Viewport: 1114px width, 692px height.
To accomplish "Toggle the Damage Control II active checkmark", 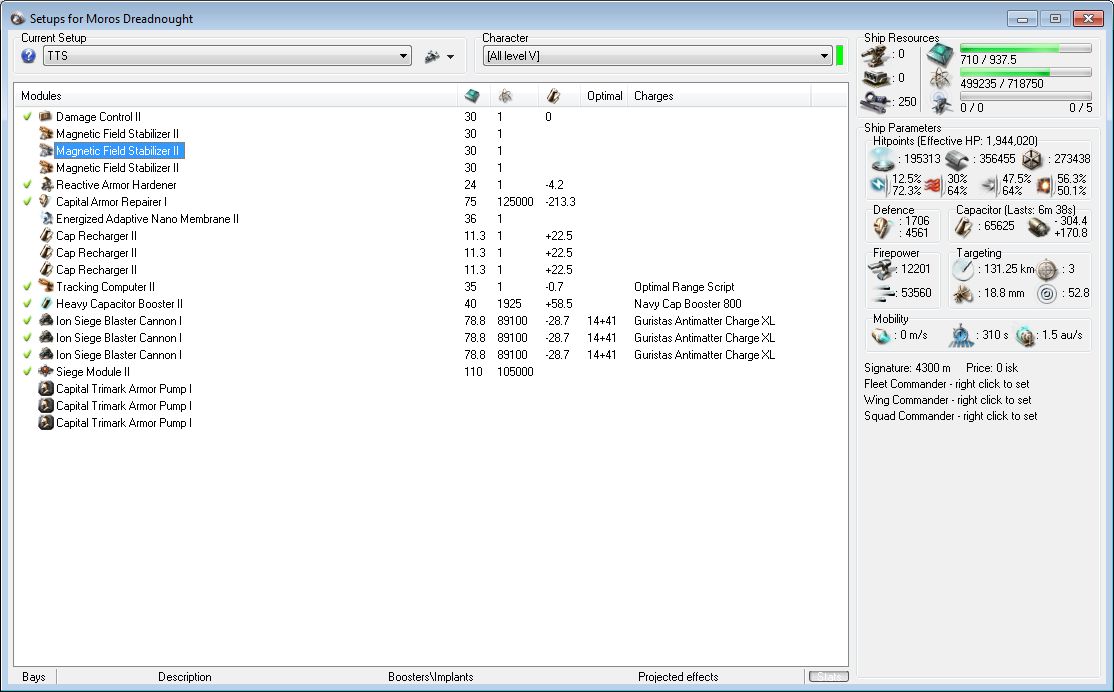I will pos(27,117).
